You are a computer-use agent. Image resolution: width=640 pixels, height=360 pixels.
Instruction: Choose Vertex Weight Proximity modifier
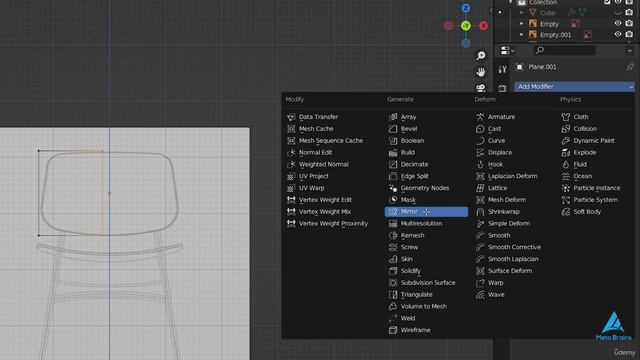point(332,224)
